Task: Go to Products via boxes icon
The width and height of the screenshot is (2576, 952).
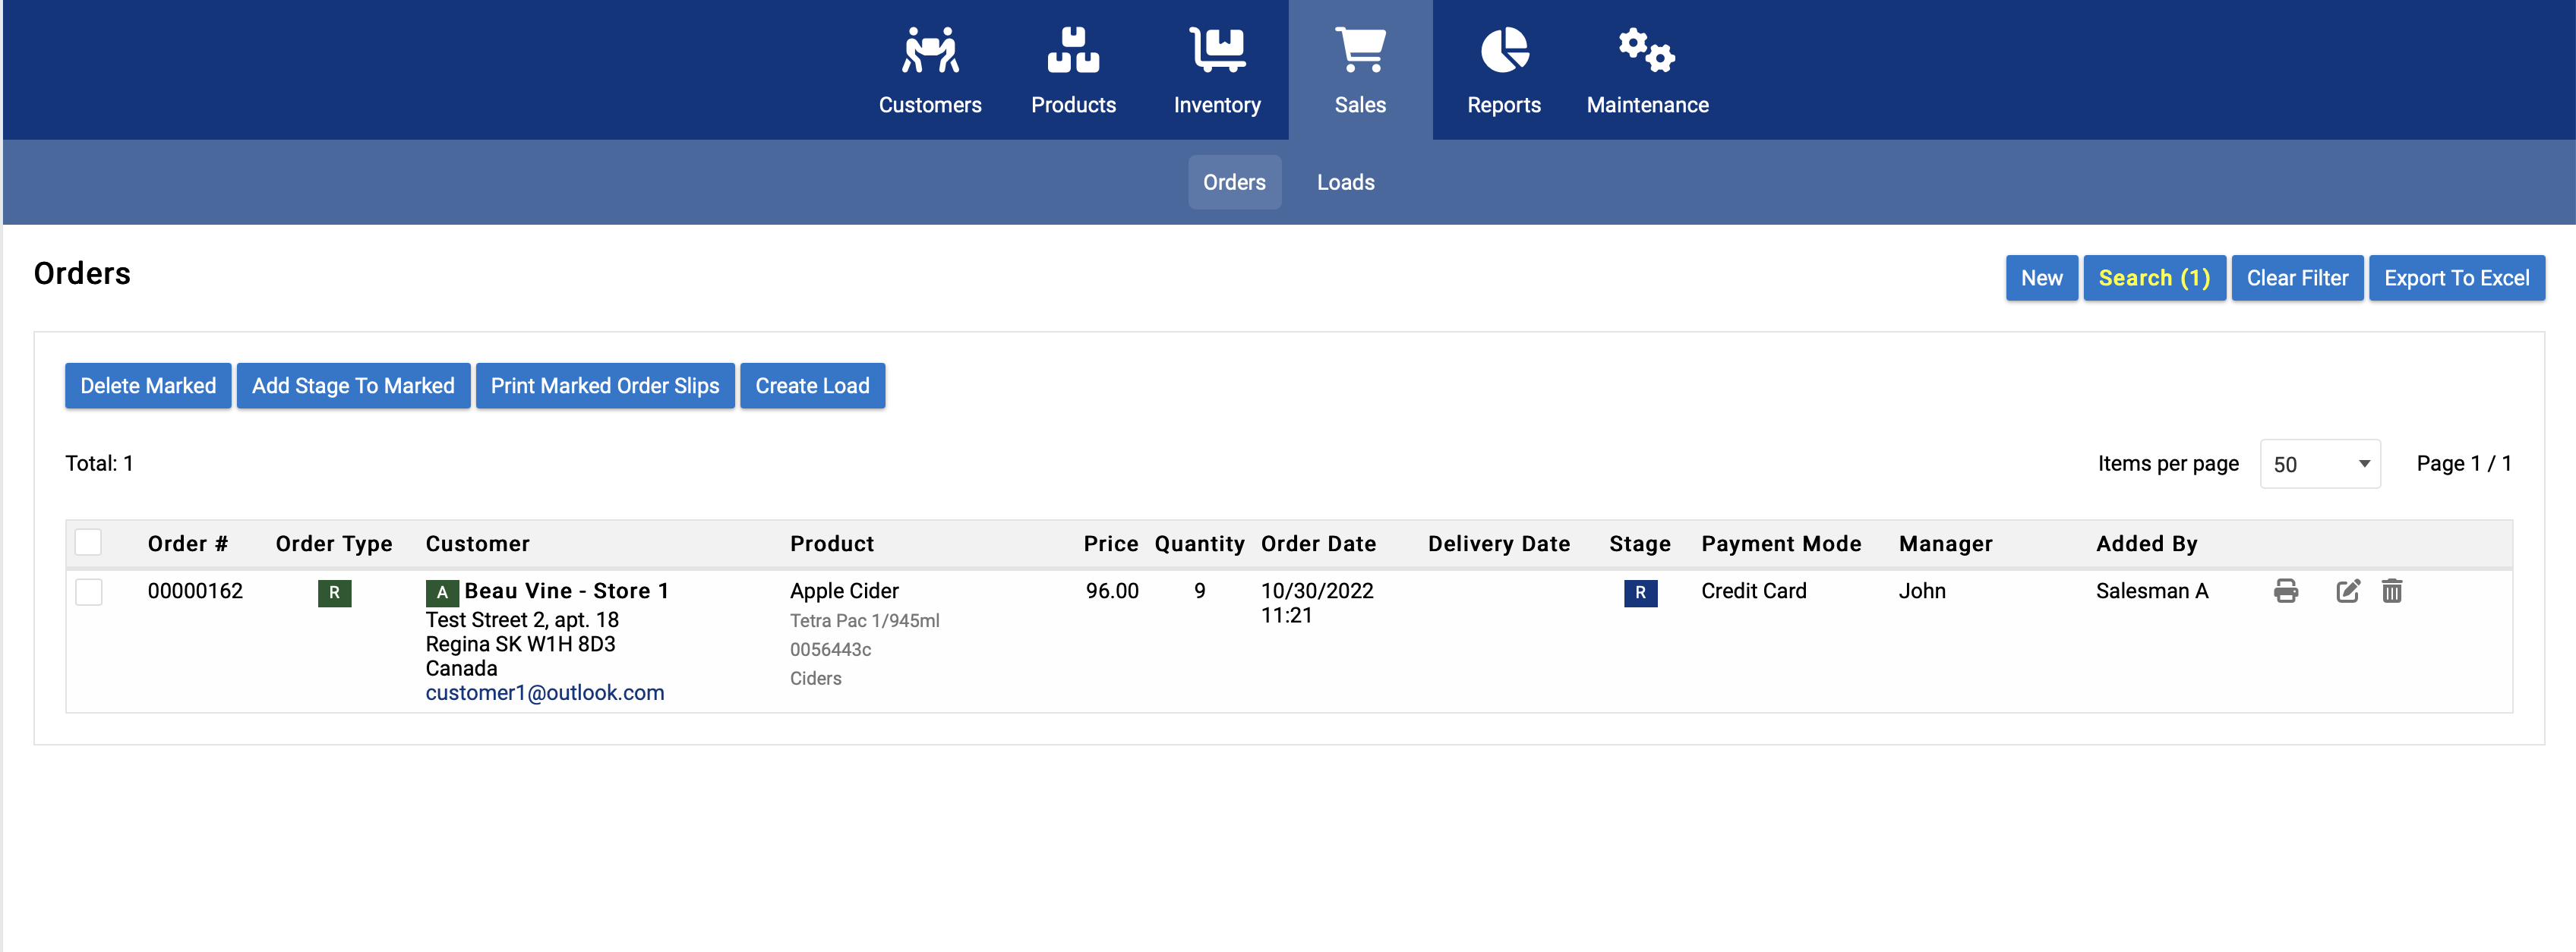Action: click(x=1073, y=50)
